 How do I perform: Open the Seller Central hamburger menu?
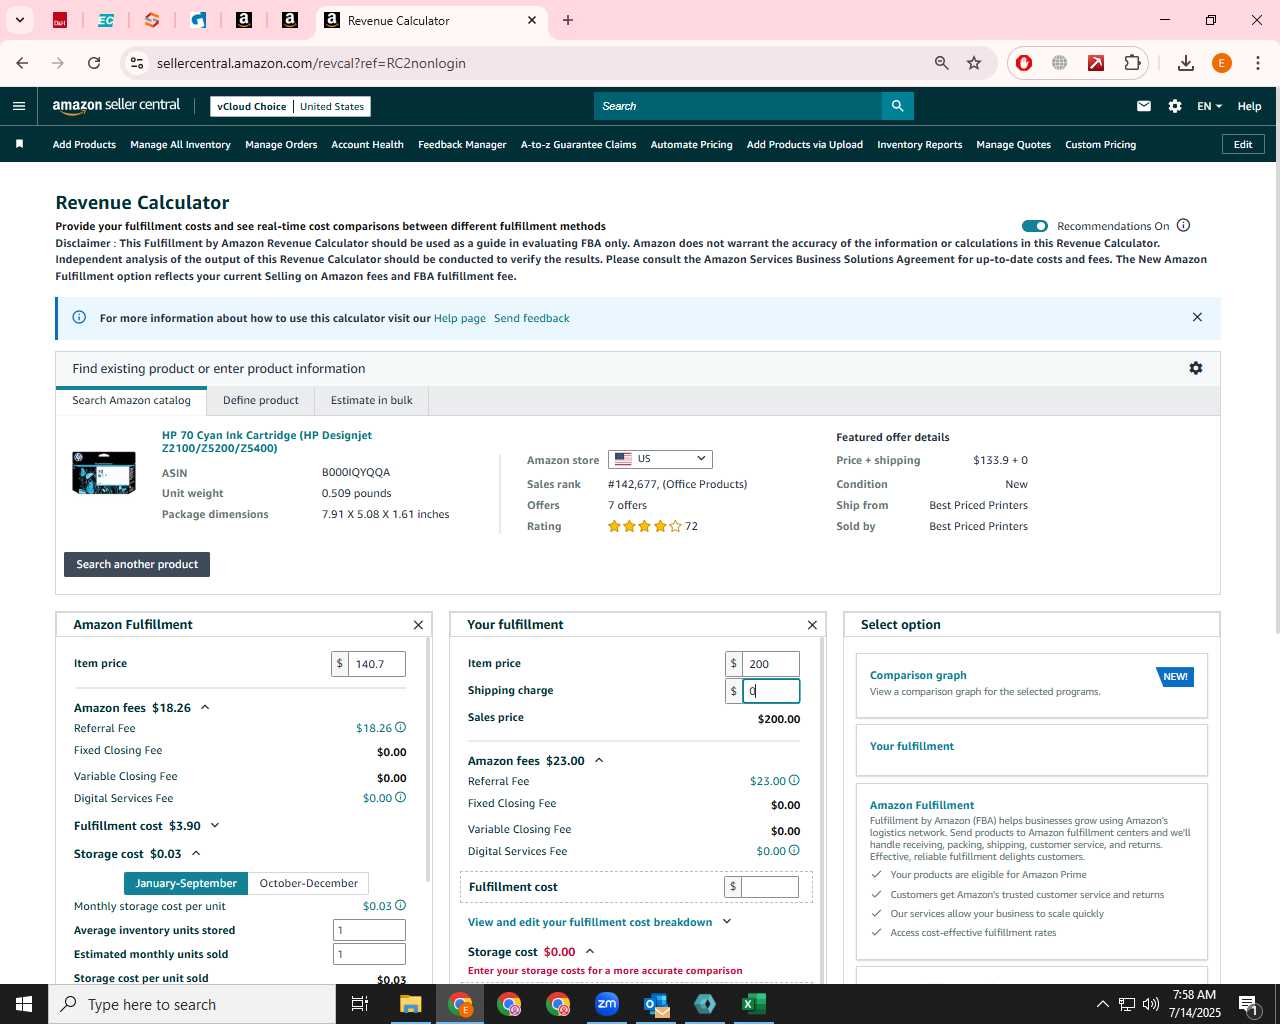pyautogui.click(x=19, y=106)
